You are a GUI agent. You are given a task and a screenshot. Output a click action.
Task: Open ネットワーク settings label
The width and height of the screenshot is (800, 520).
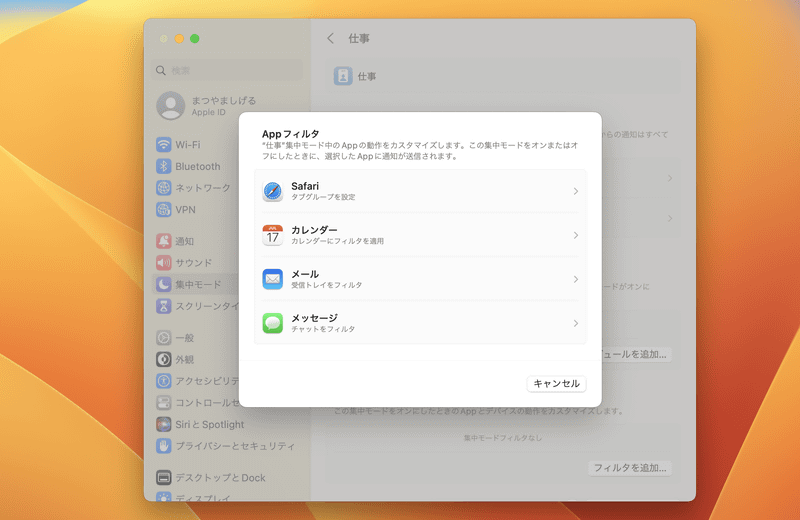[x=203, y=188]
